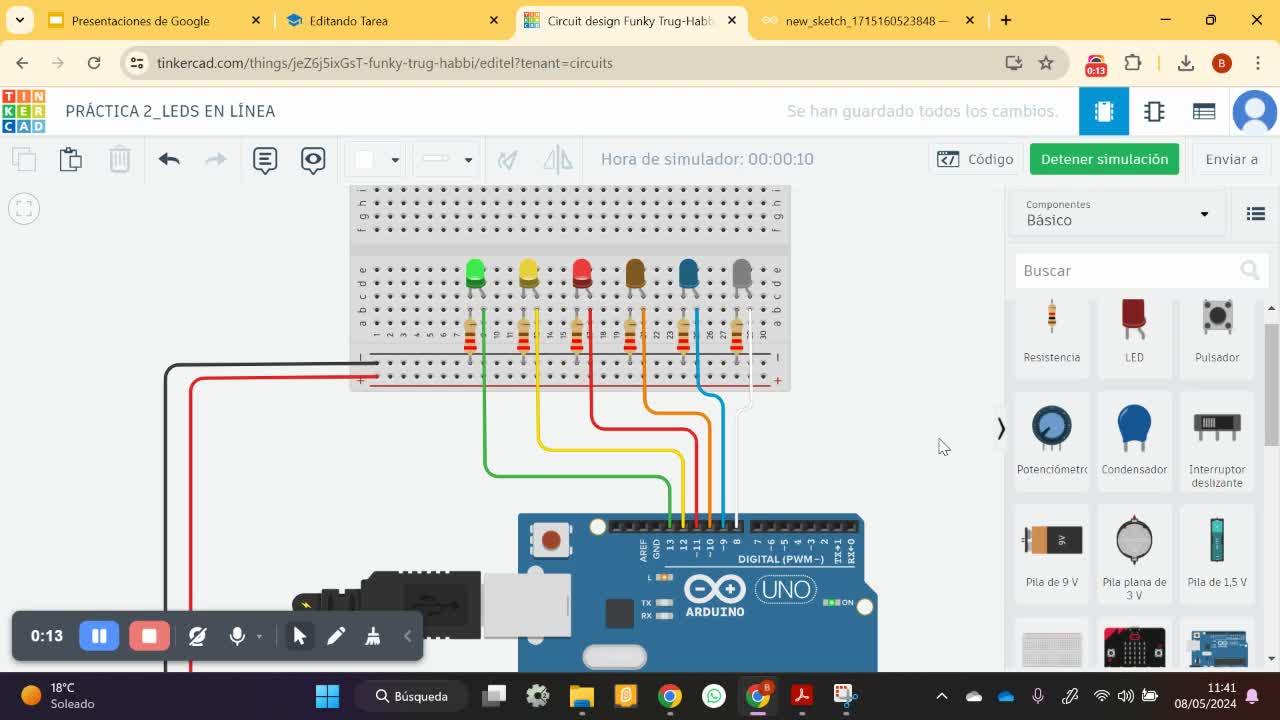Viewport: 1280px width, 720px height.
Task: Select the Potenciómetro component
Action: tap(1052, 440)
